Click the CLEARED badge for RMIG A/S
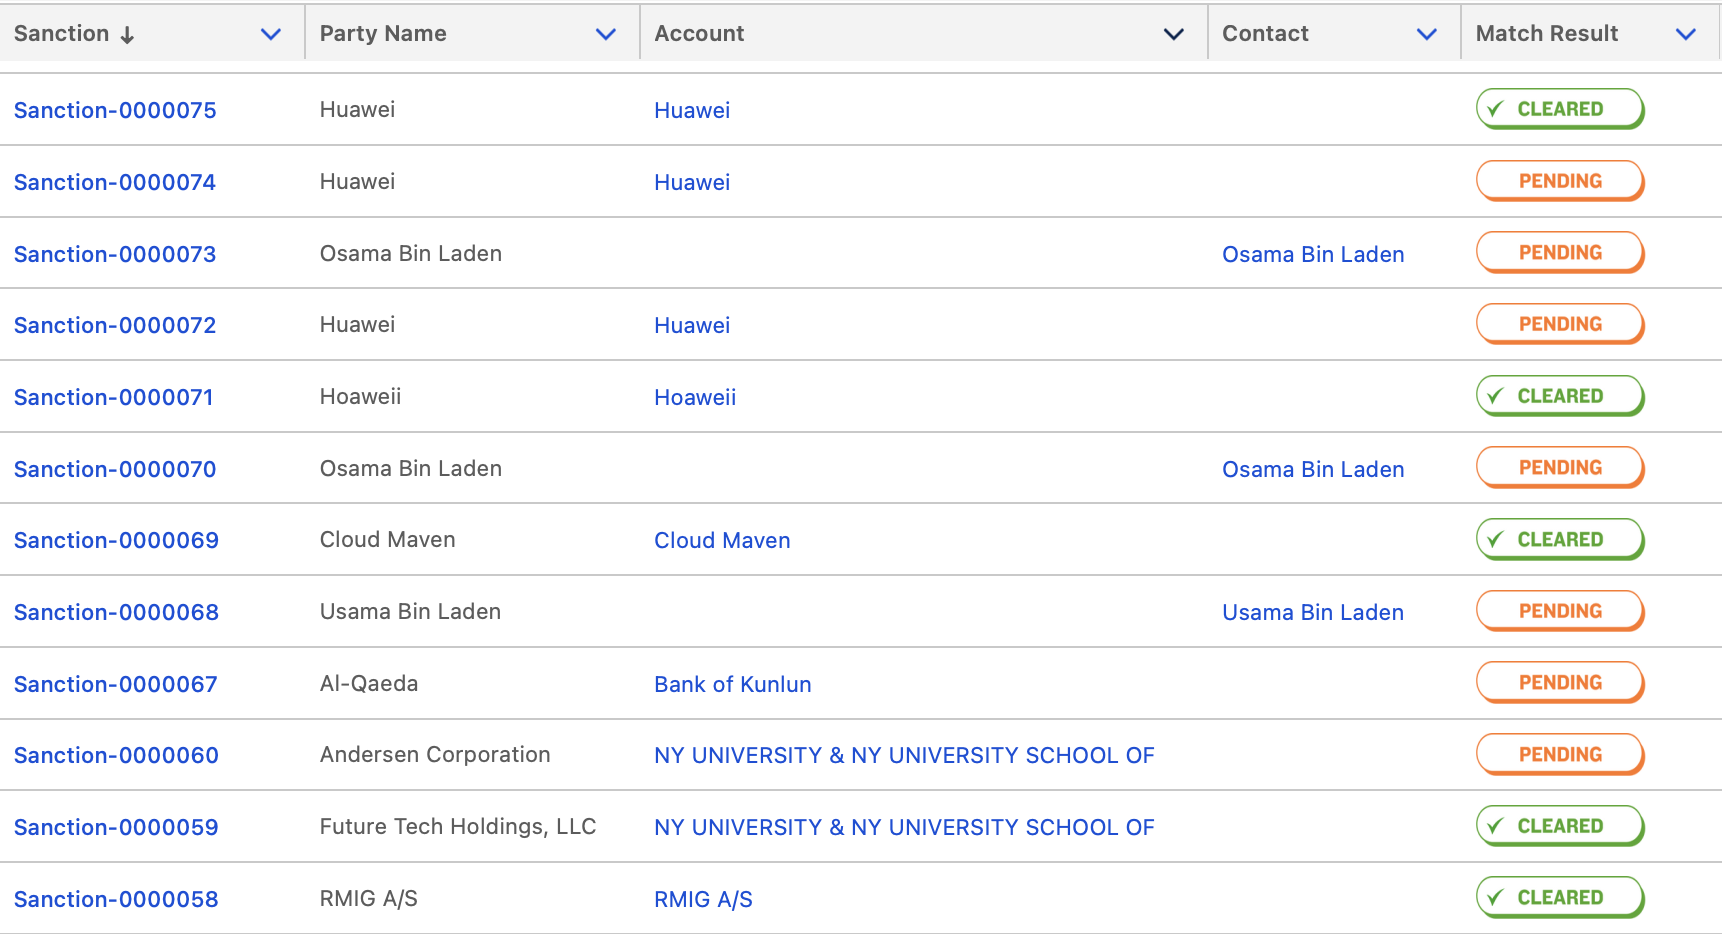 (1560, 898)
